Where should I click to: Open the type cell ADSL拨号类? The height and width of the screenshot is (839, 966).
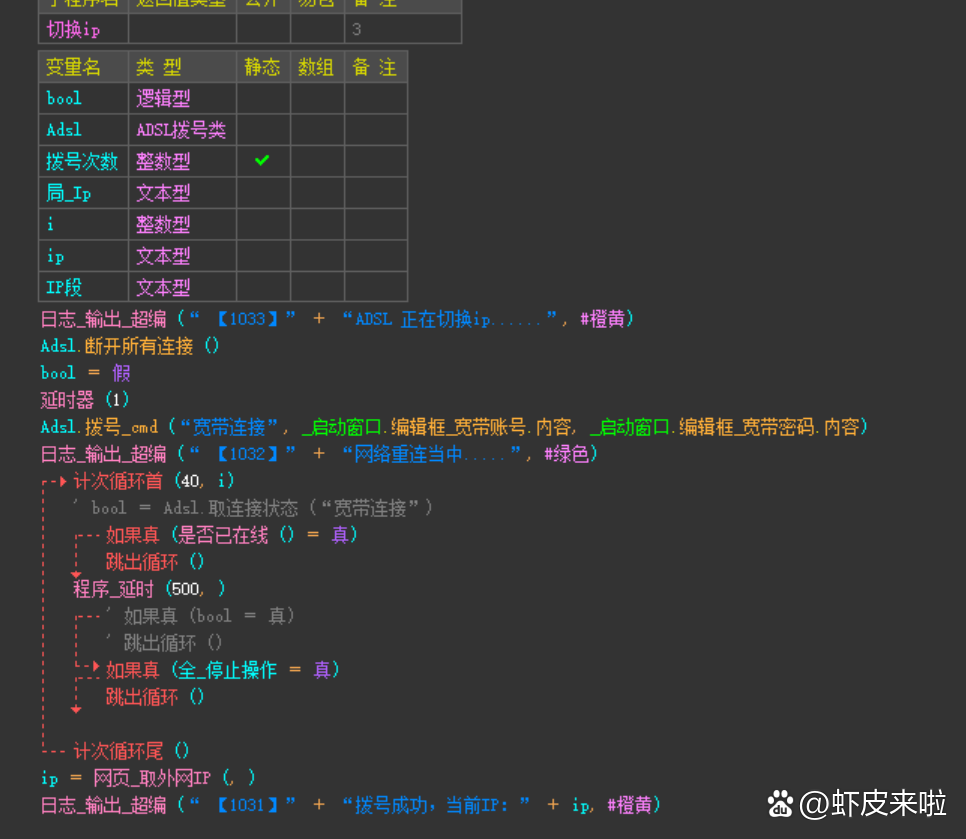click(181, 130)
